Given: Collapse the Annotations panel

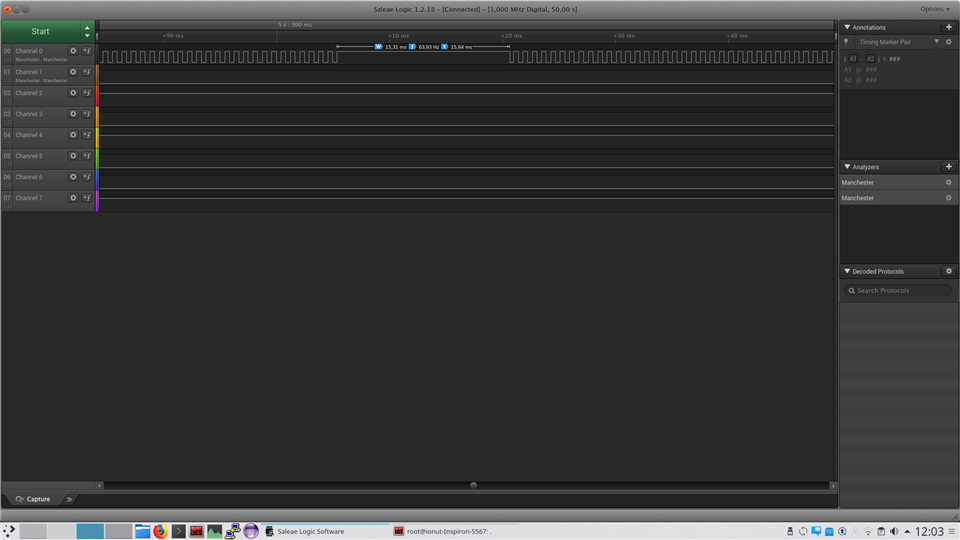Looking at the screenshot, I should point(847,27).
